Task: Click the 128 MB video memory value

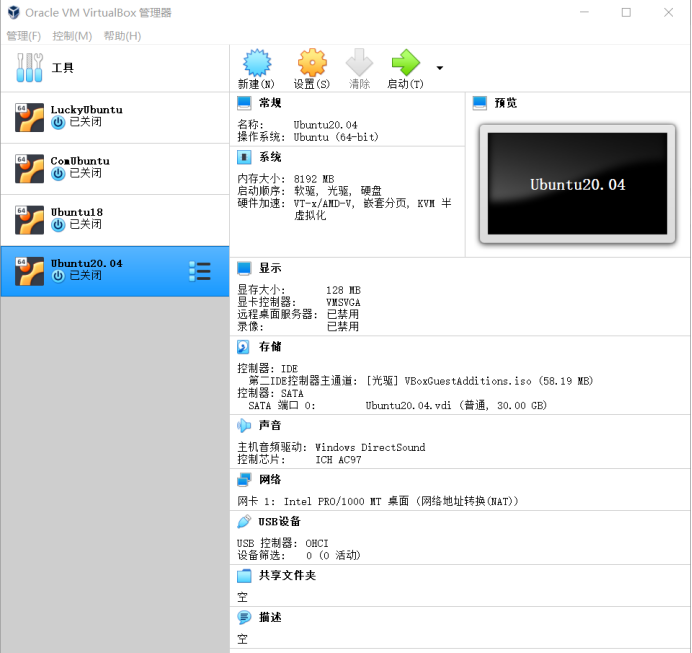Action: pyautogui.click(x=343, y=290)
